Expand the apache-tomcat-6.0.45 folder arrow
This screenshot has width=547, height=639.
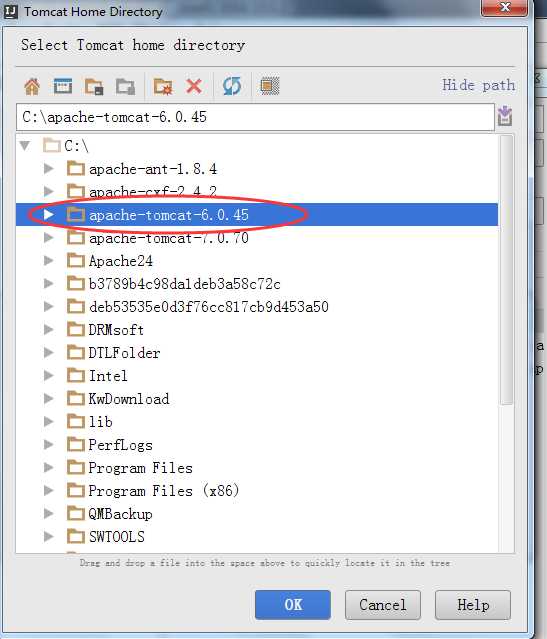click(49, 214)
